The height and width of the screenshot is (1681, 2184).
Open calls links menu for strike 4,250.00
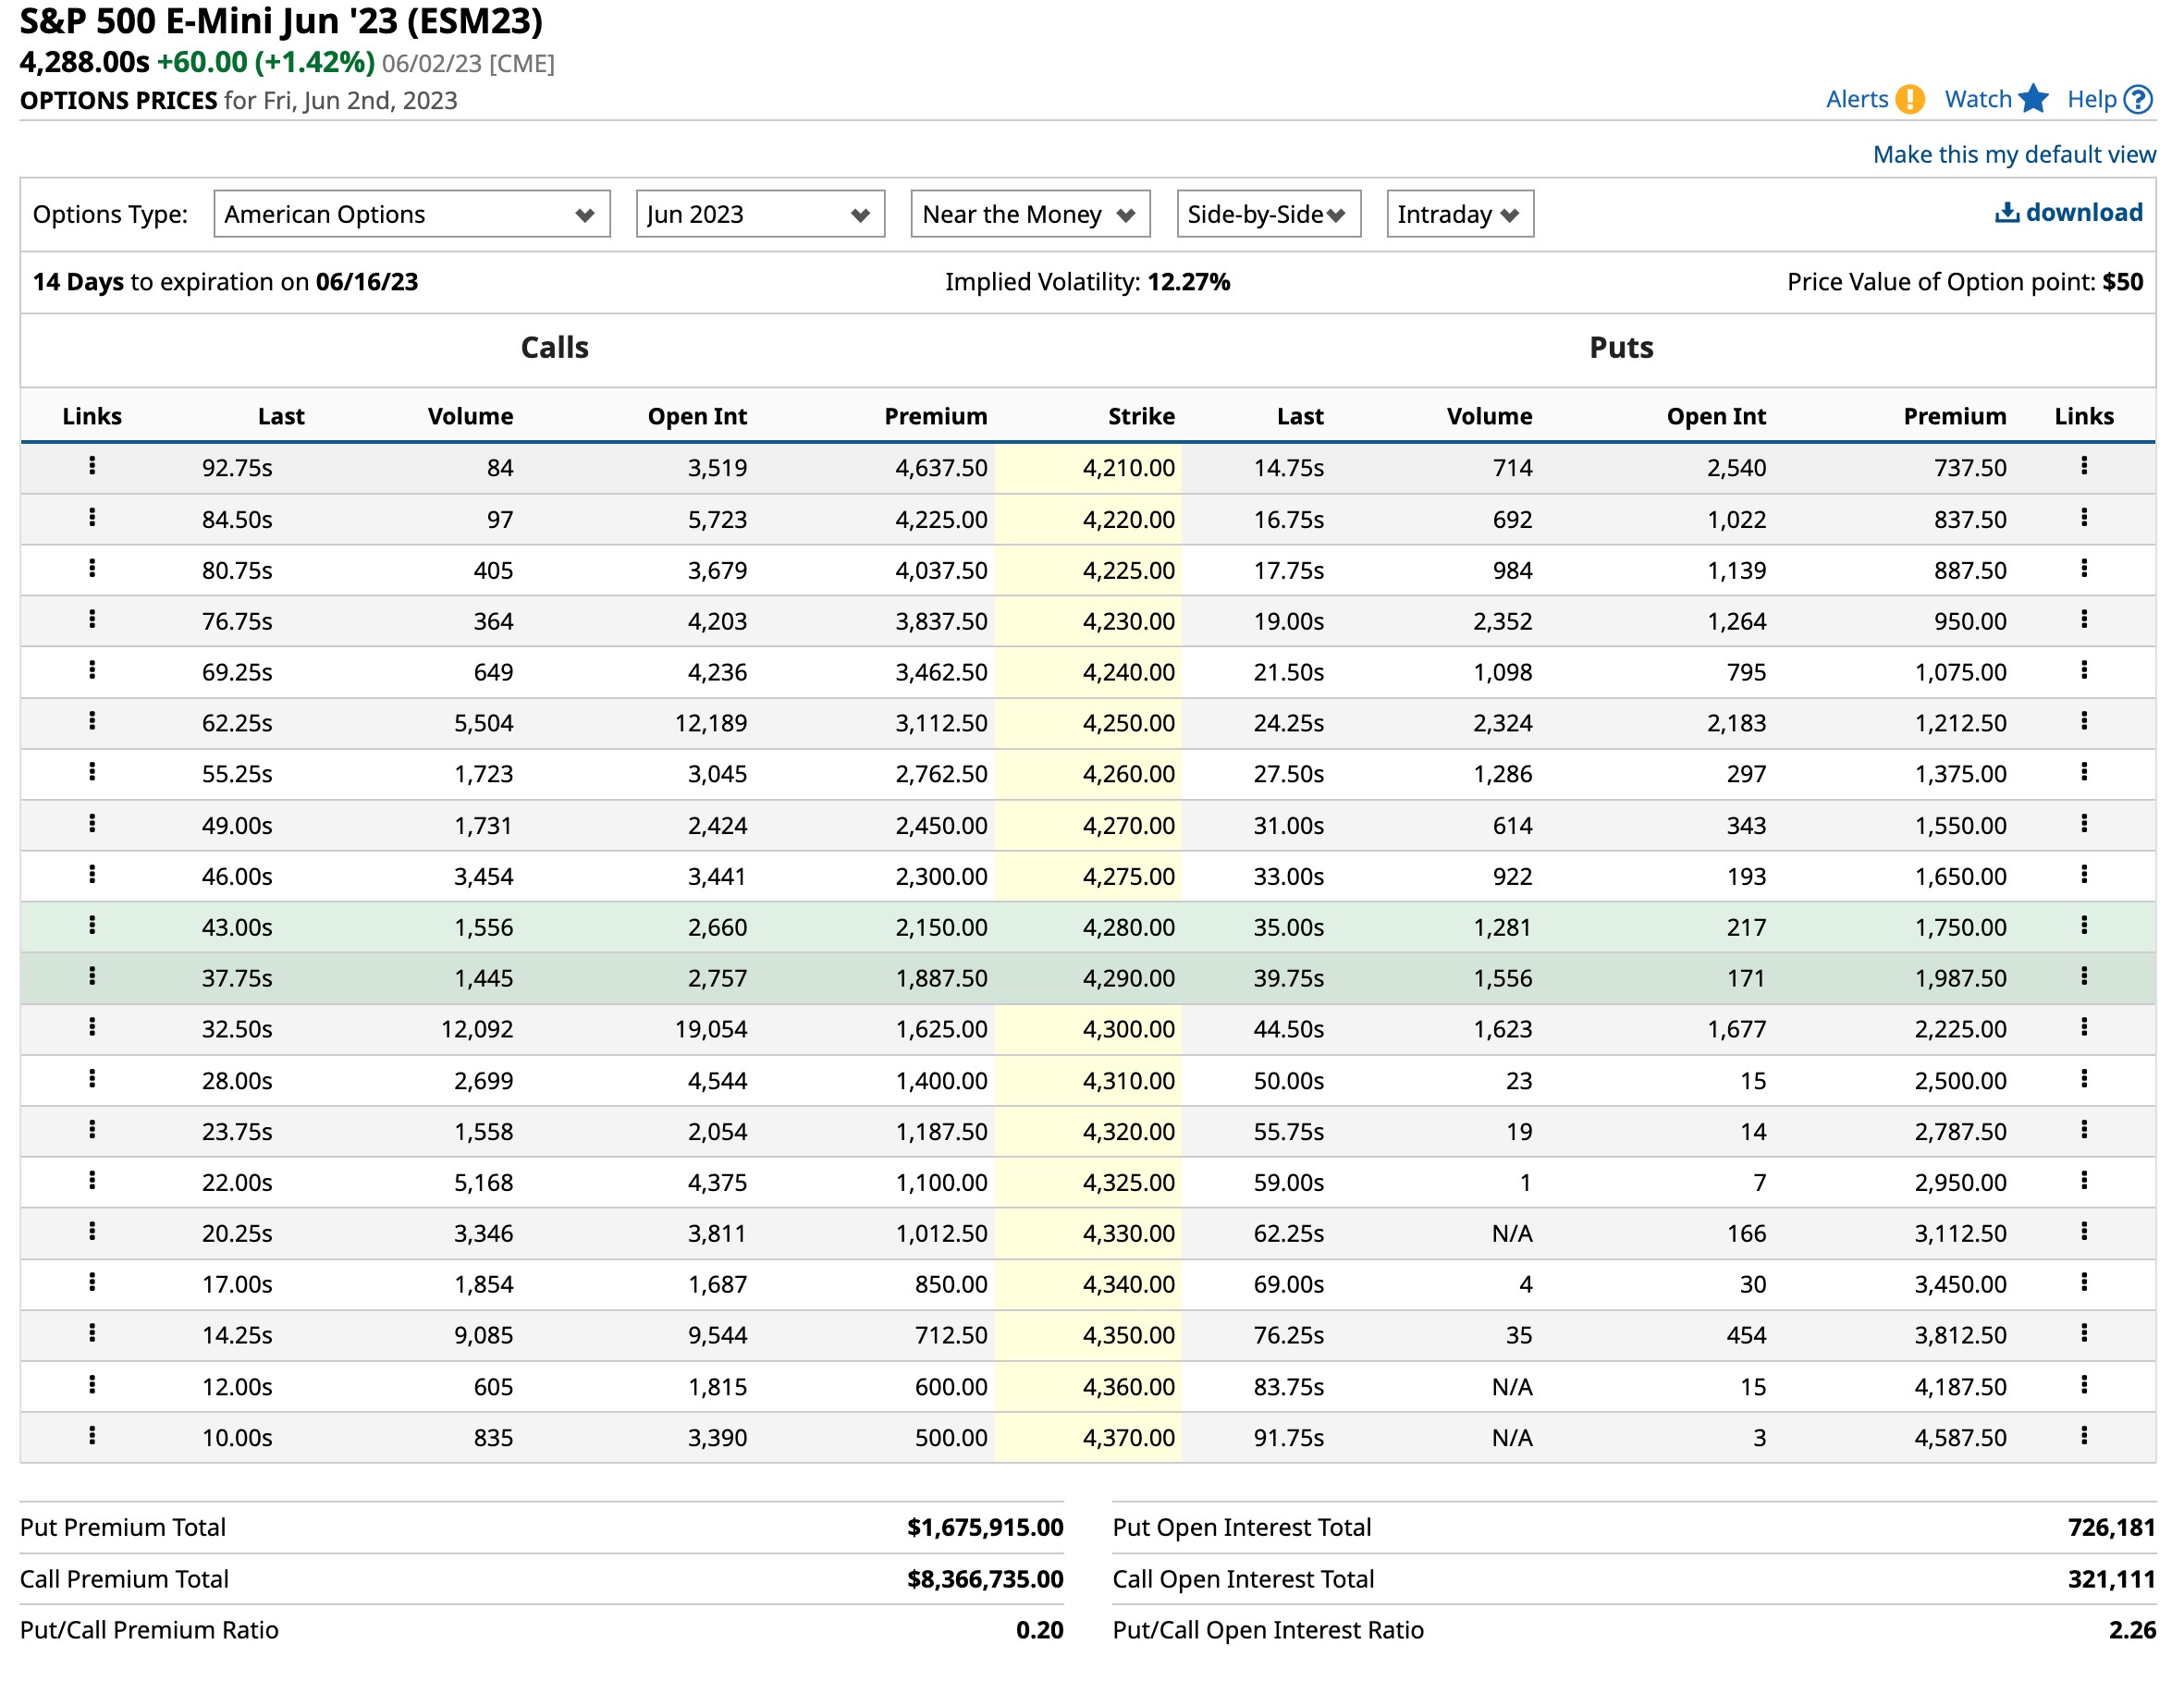(x=92, y=721)
